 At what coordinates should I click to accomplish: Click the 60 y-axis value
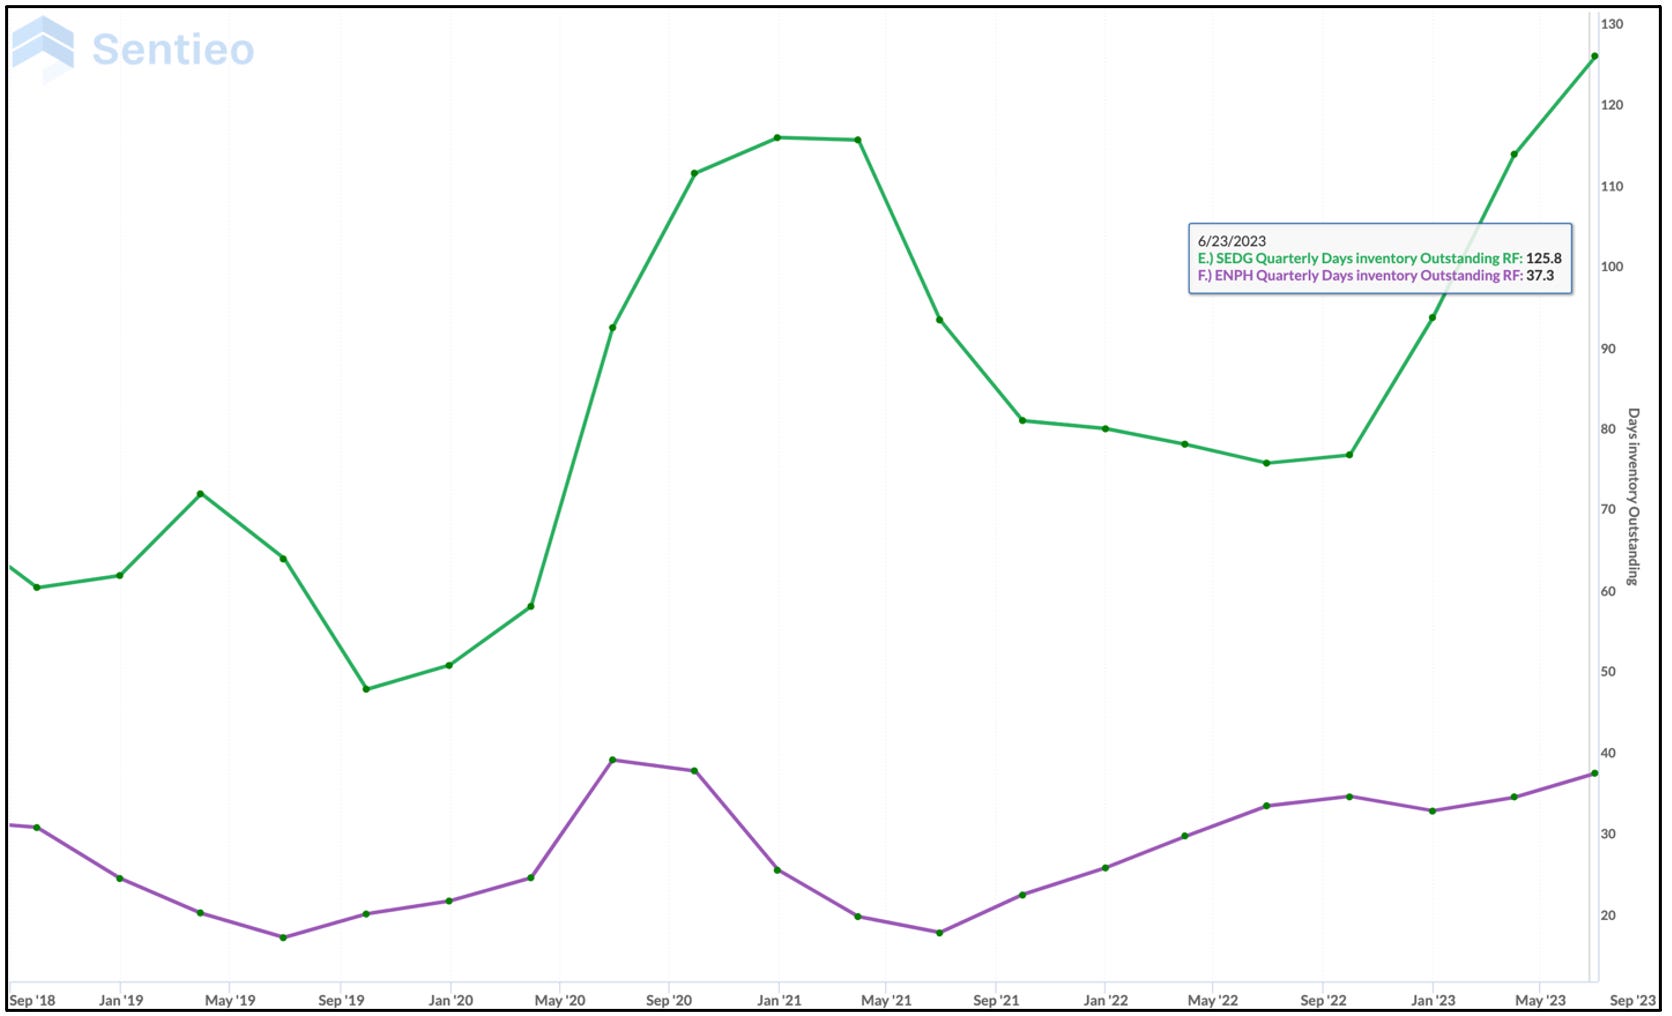[x=1608, y=591]
